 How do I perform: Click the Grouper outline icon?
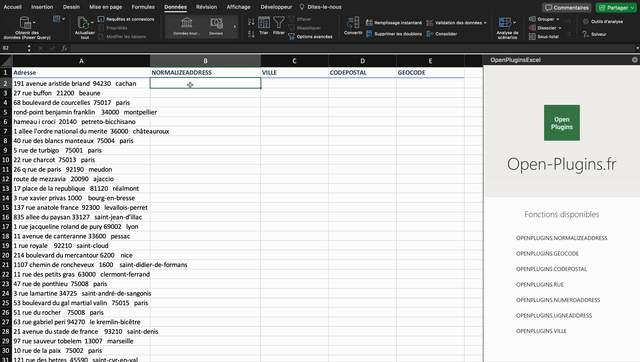click(532, 19)
